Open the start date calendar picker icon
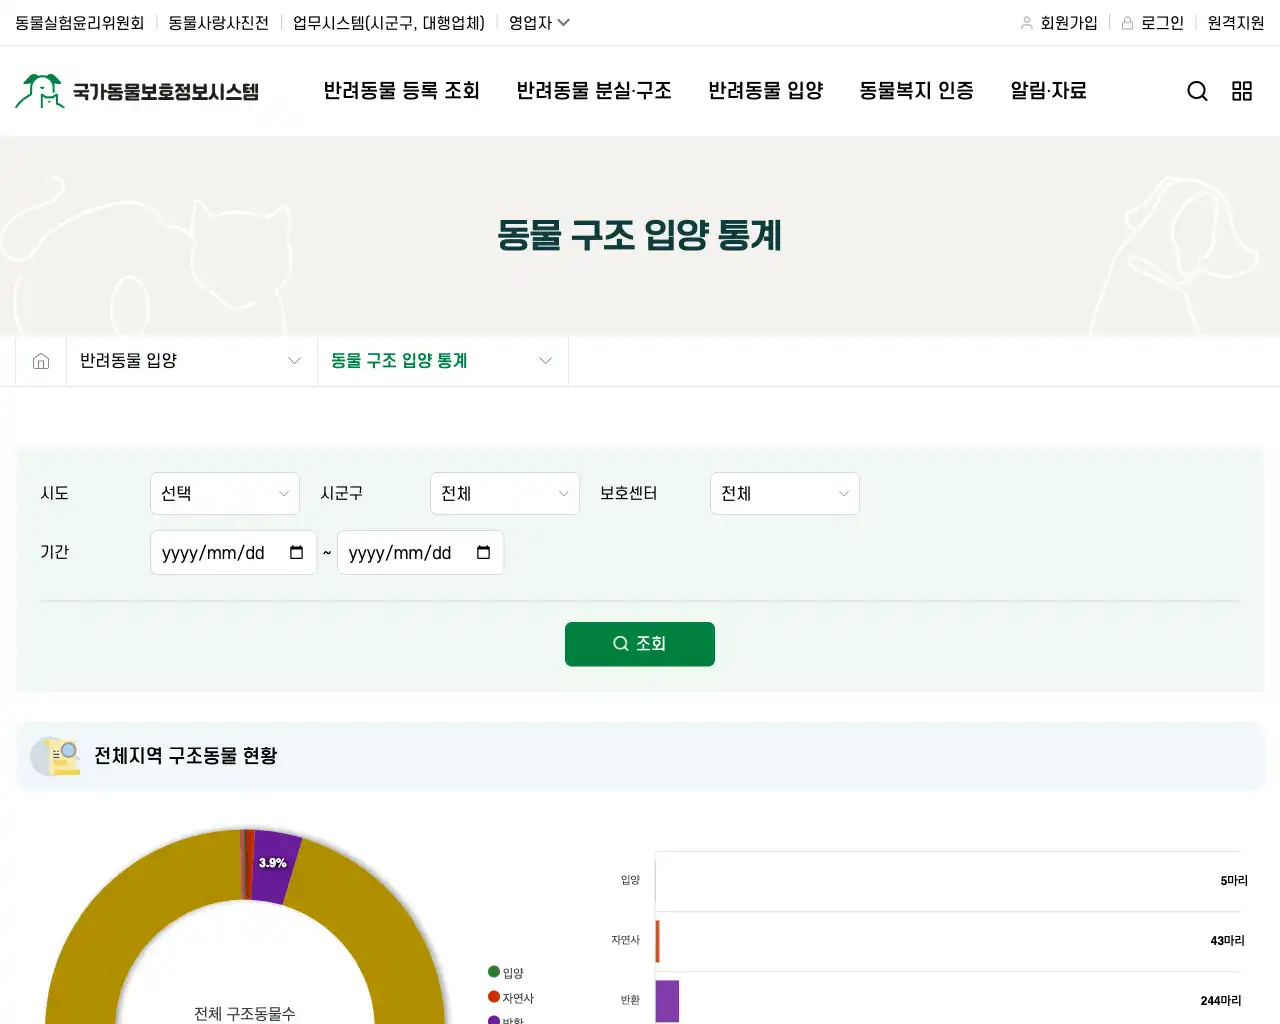This screenshot has height=1024, width=1280. tap(296, 553)
